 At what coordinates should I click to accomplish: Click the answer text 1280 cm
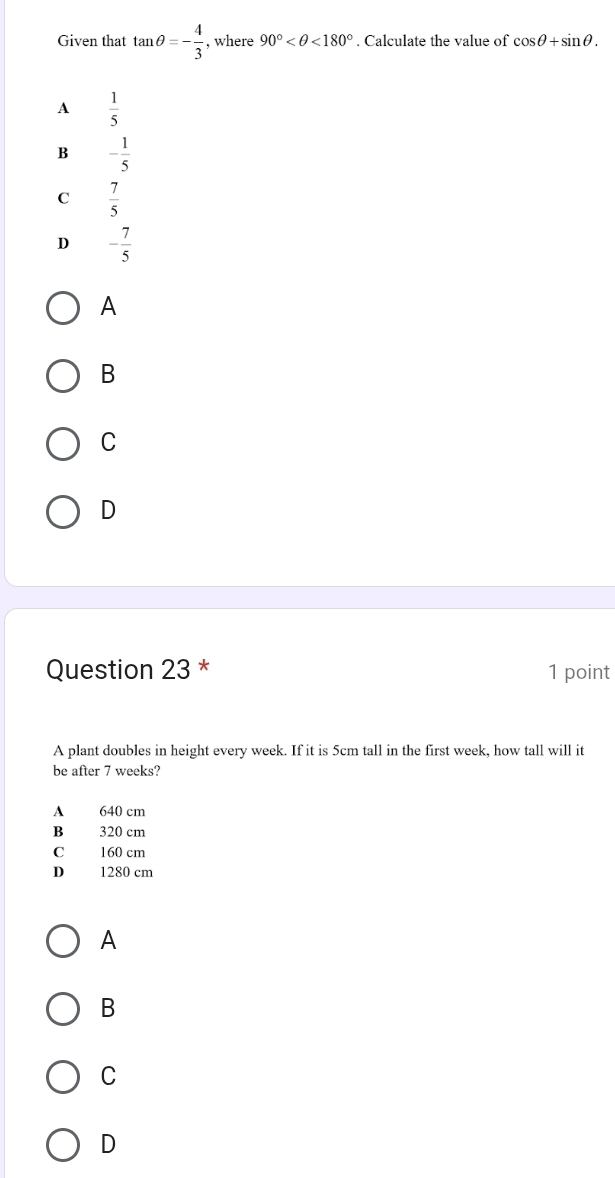(127, 873)
